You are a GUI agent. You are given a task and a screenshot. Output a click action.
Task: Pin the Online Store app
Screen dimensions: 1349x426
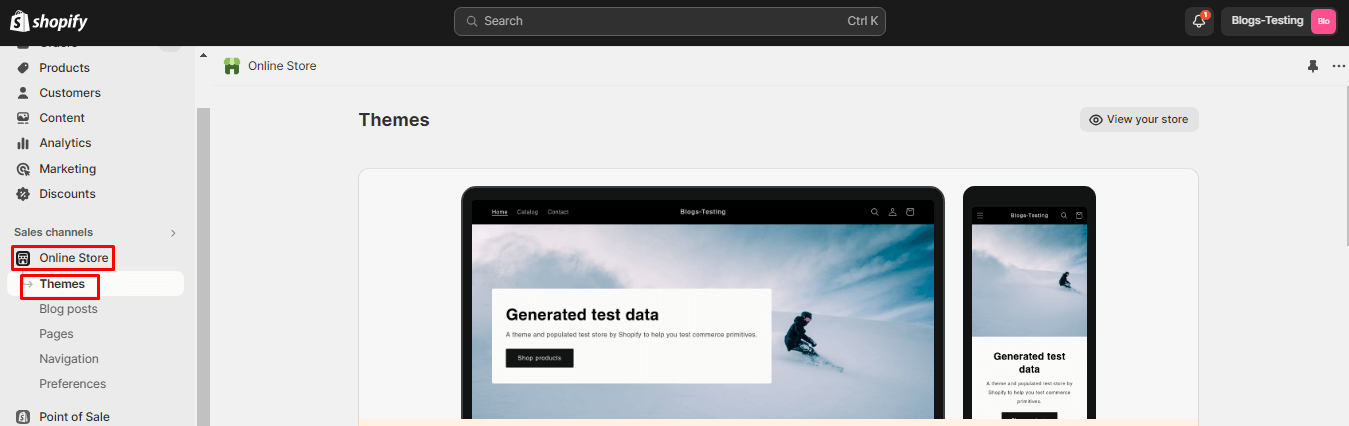click(1313, 66)
